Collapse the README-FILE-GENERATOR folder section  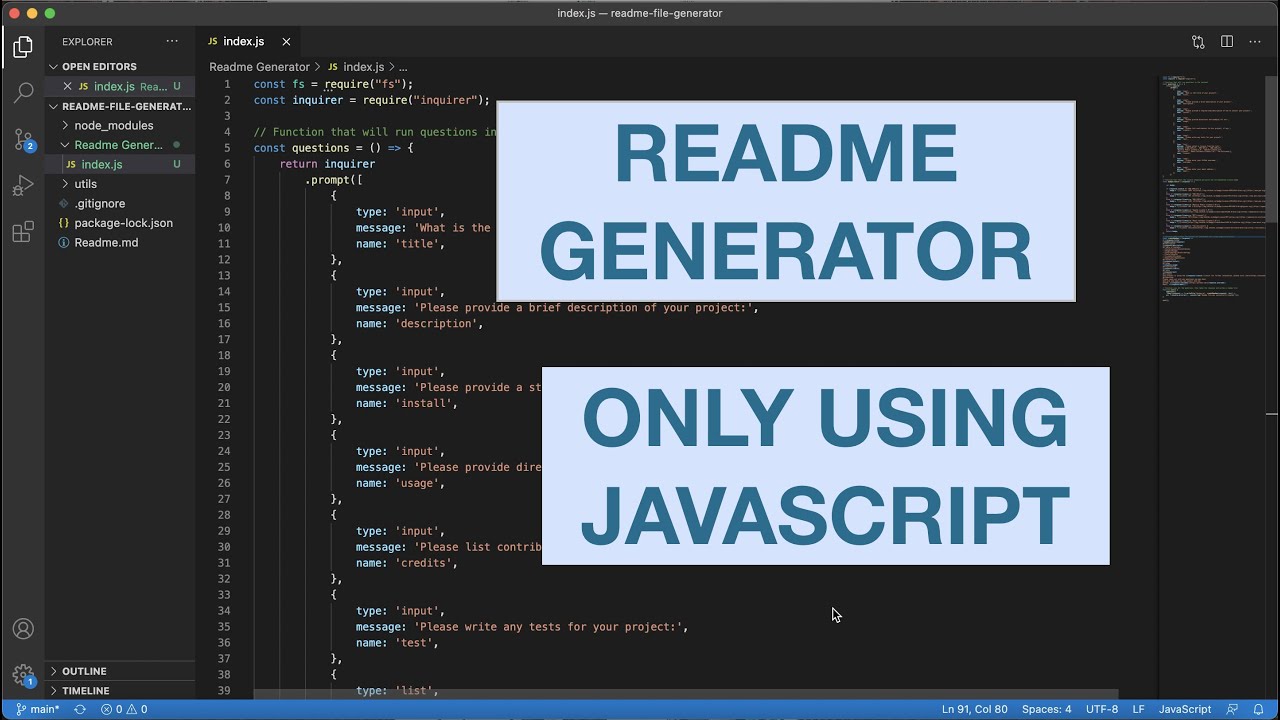point(121,106)
